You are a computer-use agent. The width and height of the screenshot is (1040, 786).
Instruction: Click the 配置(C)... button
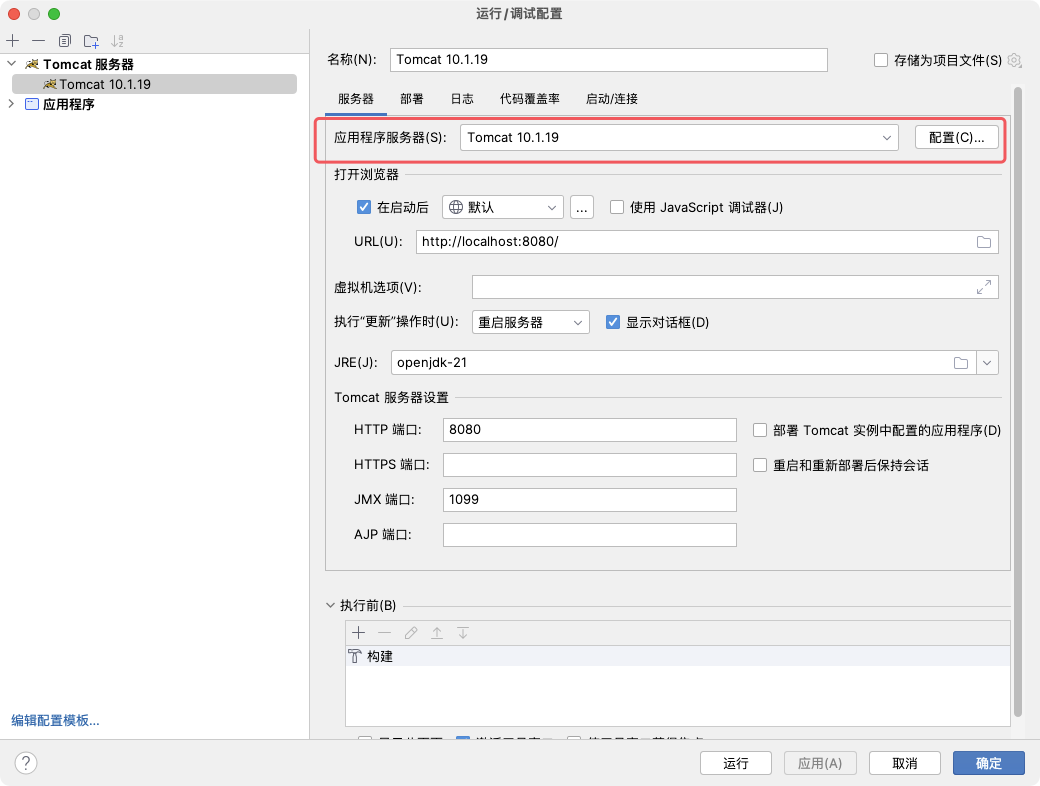956,137
